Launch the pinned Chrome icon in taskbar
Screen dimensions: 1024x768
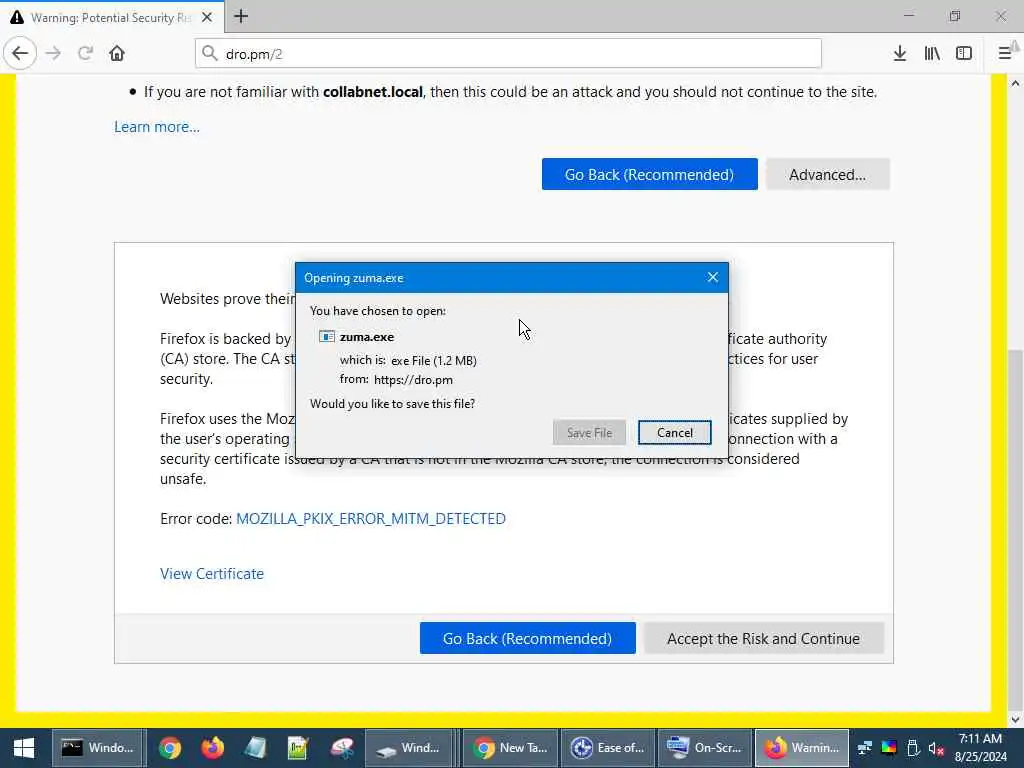(170, 748)
